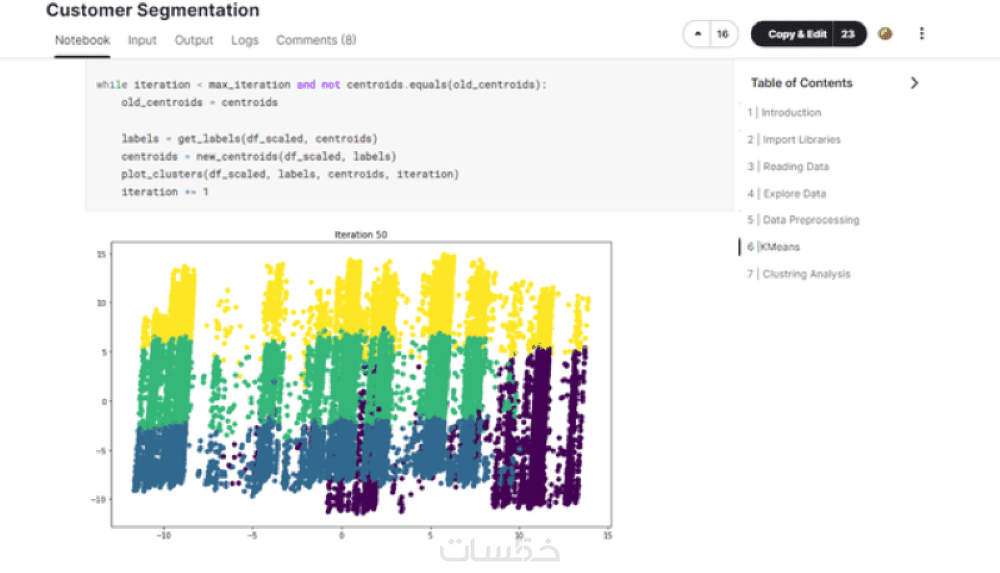Image resolution: width=1000 pixels, height=573 pixels.
Task: Select KMeans in the Table of Contents
Action: point(780,247)
